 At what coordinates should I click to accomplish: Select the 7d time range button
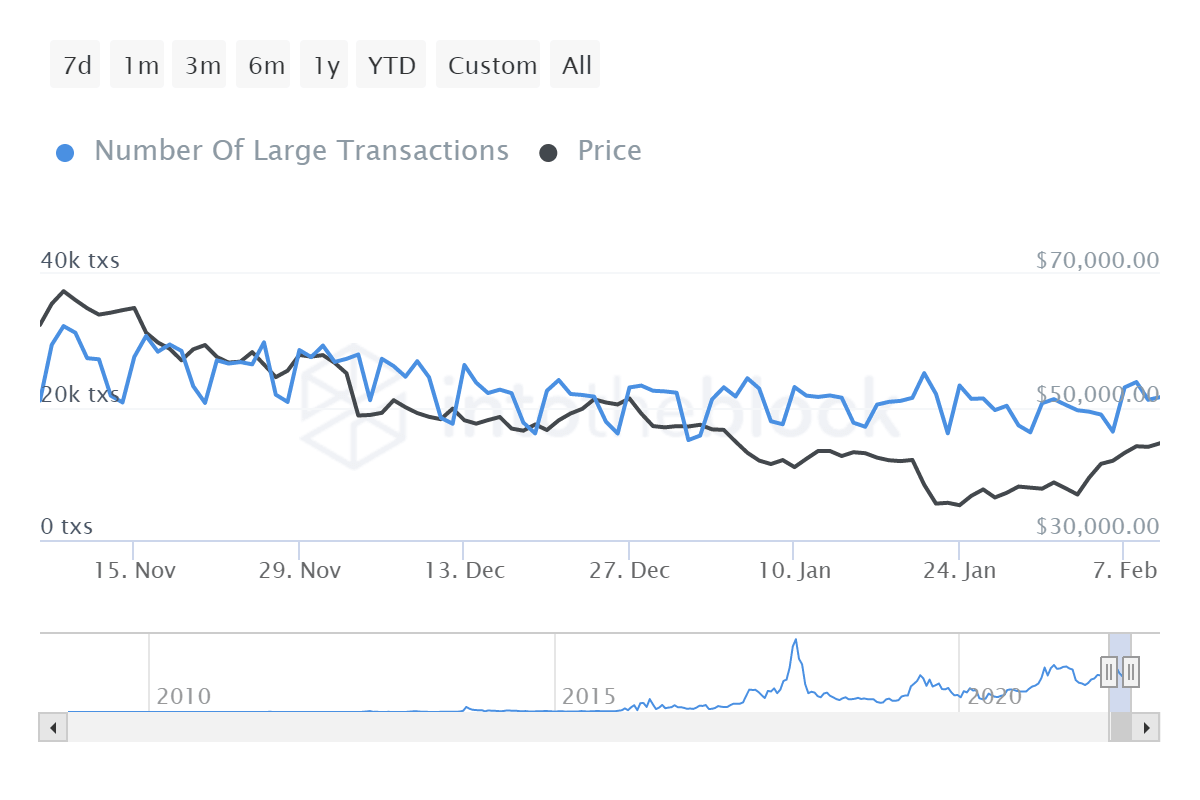[x=76, y=66]
